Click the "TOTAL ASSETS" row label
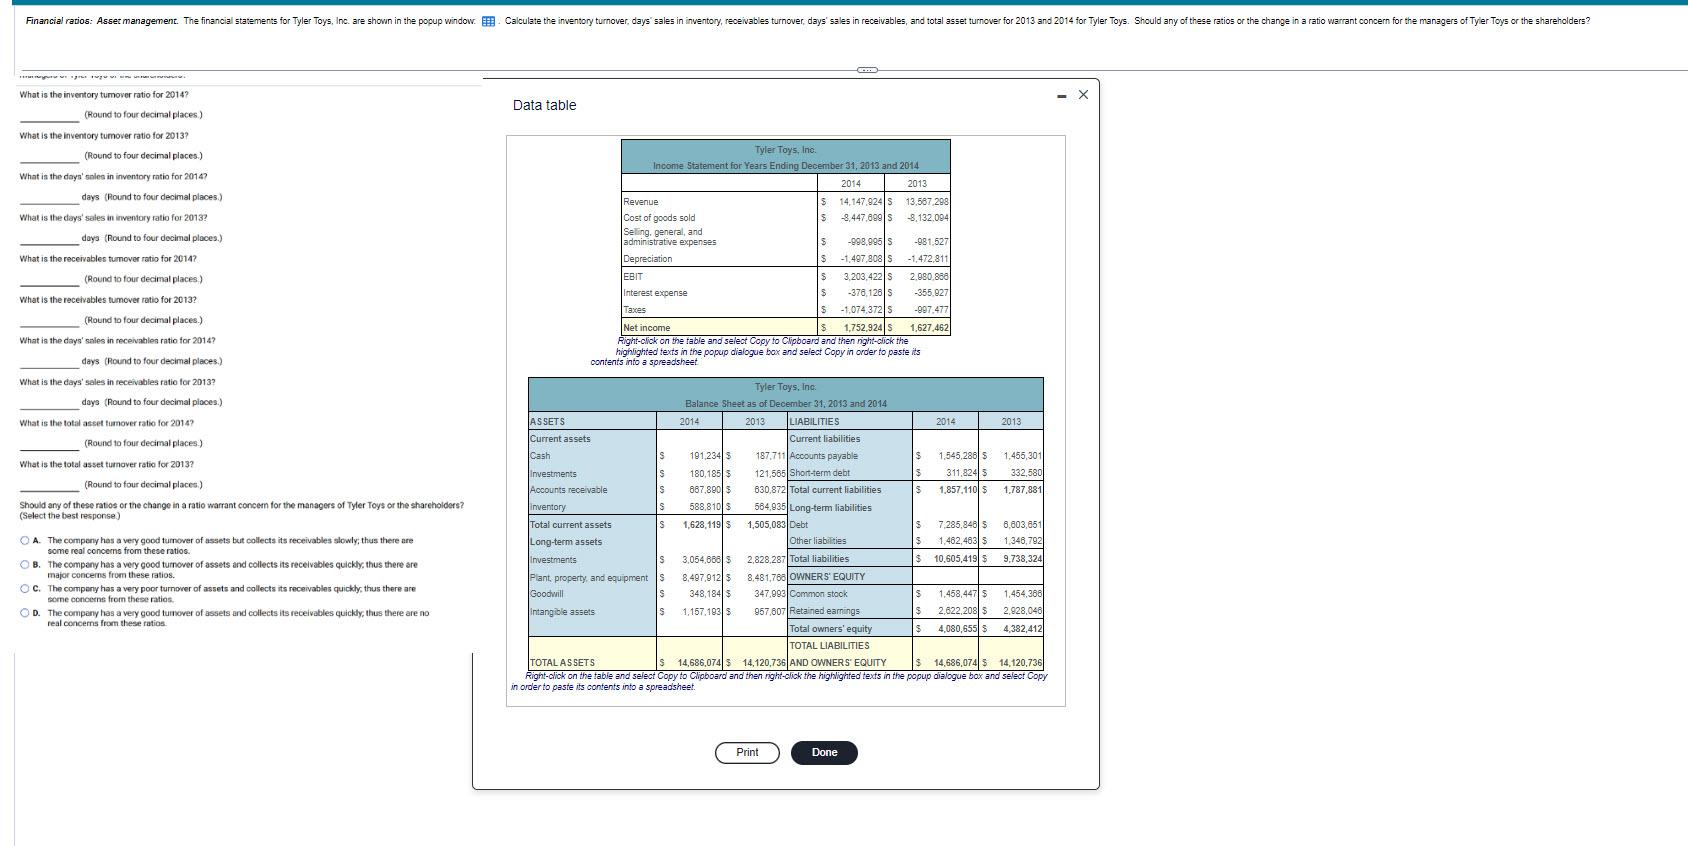 pyautogui.click(x=562, y=663)
